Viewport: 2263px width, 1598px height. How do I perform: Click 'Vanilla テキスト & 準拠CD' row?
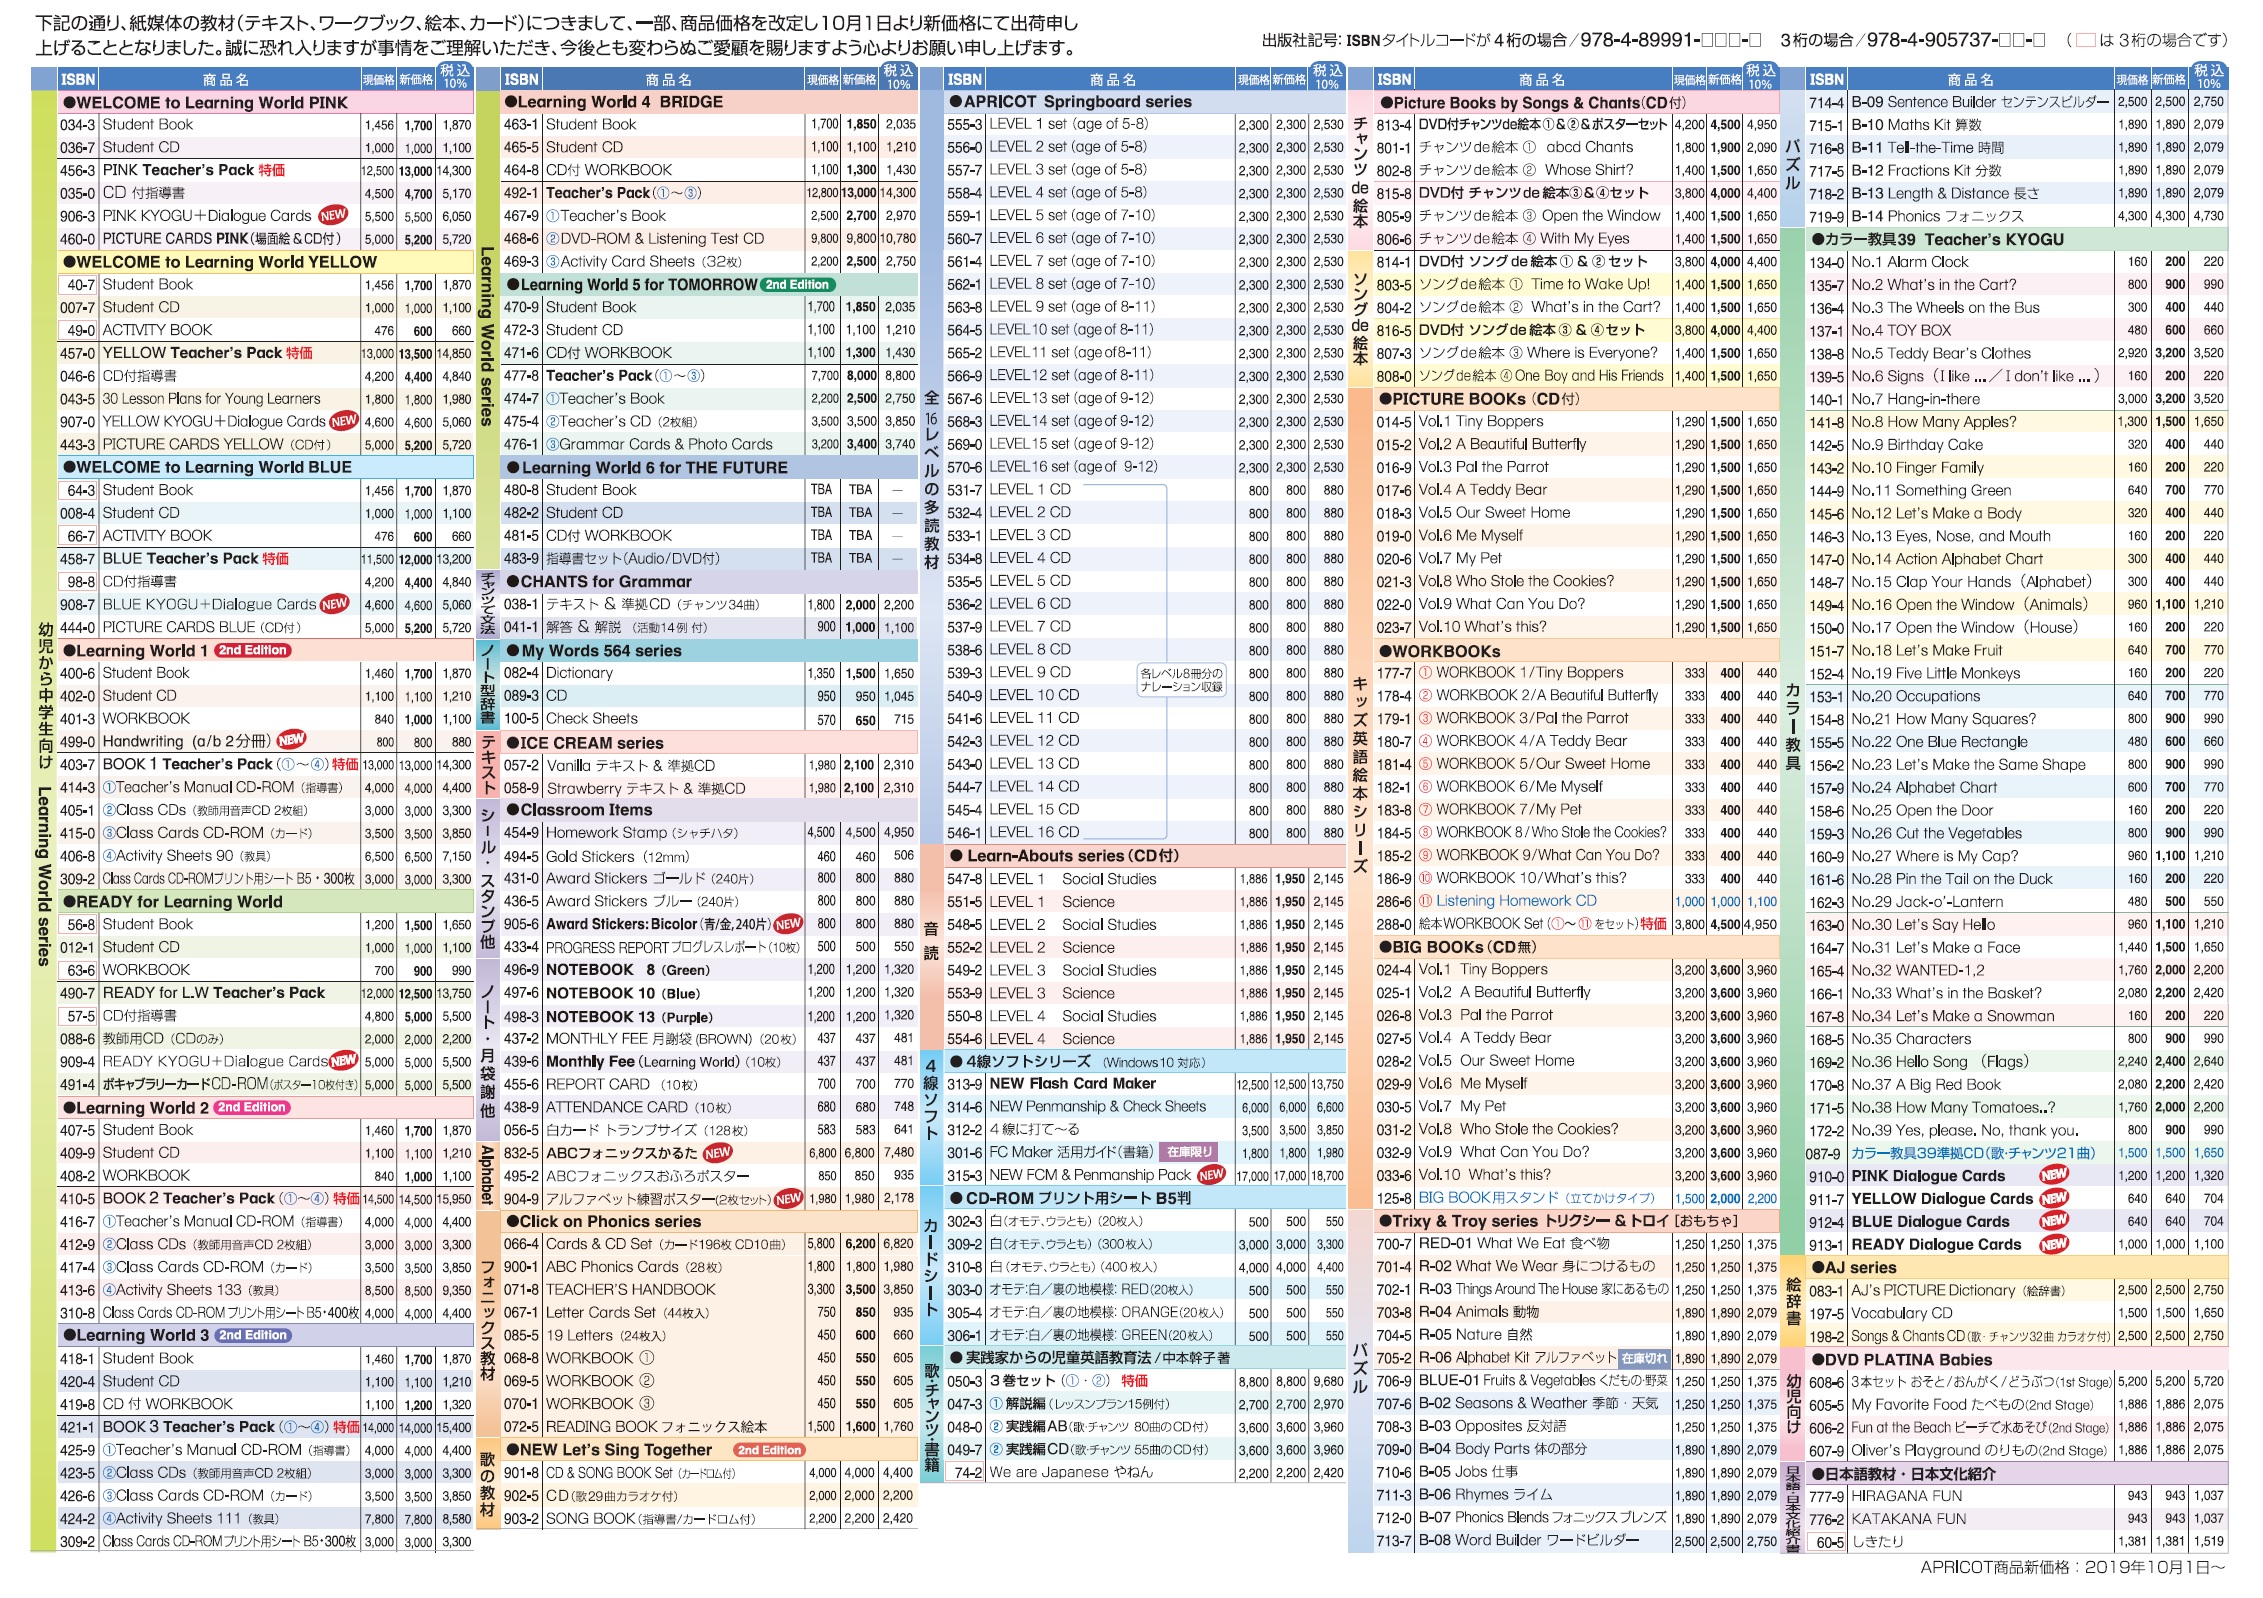click(x=709, y=765)
